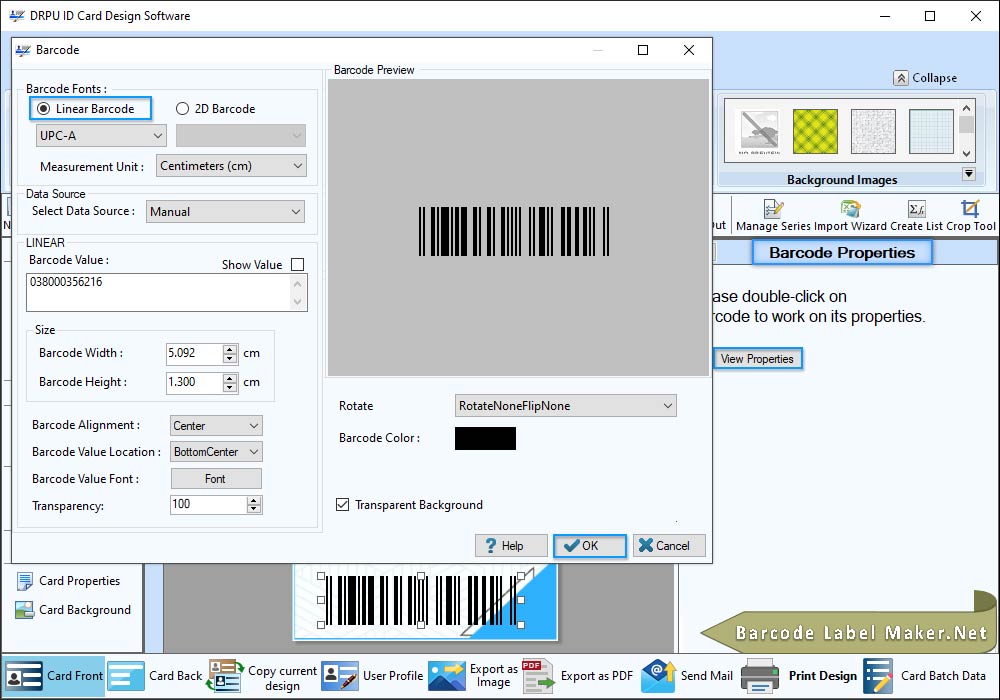Select the Linear Barcode radio button
Screen dimensions: 1000x700
(x=43, y=109)
